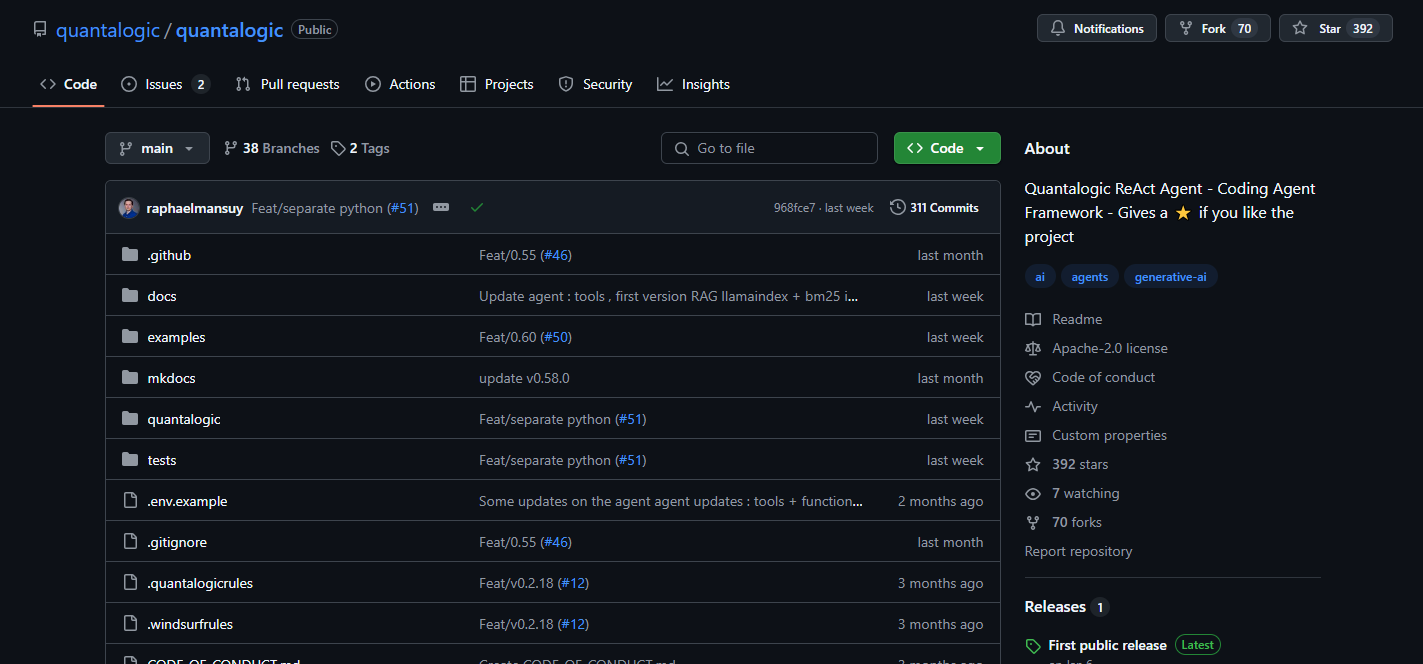1423x664 pixels.
Task: Open the green Code dropdown button
Action: click(947, 148)
